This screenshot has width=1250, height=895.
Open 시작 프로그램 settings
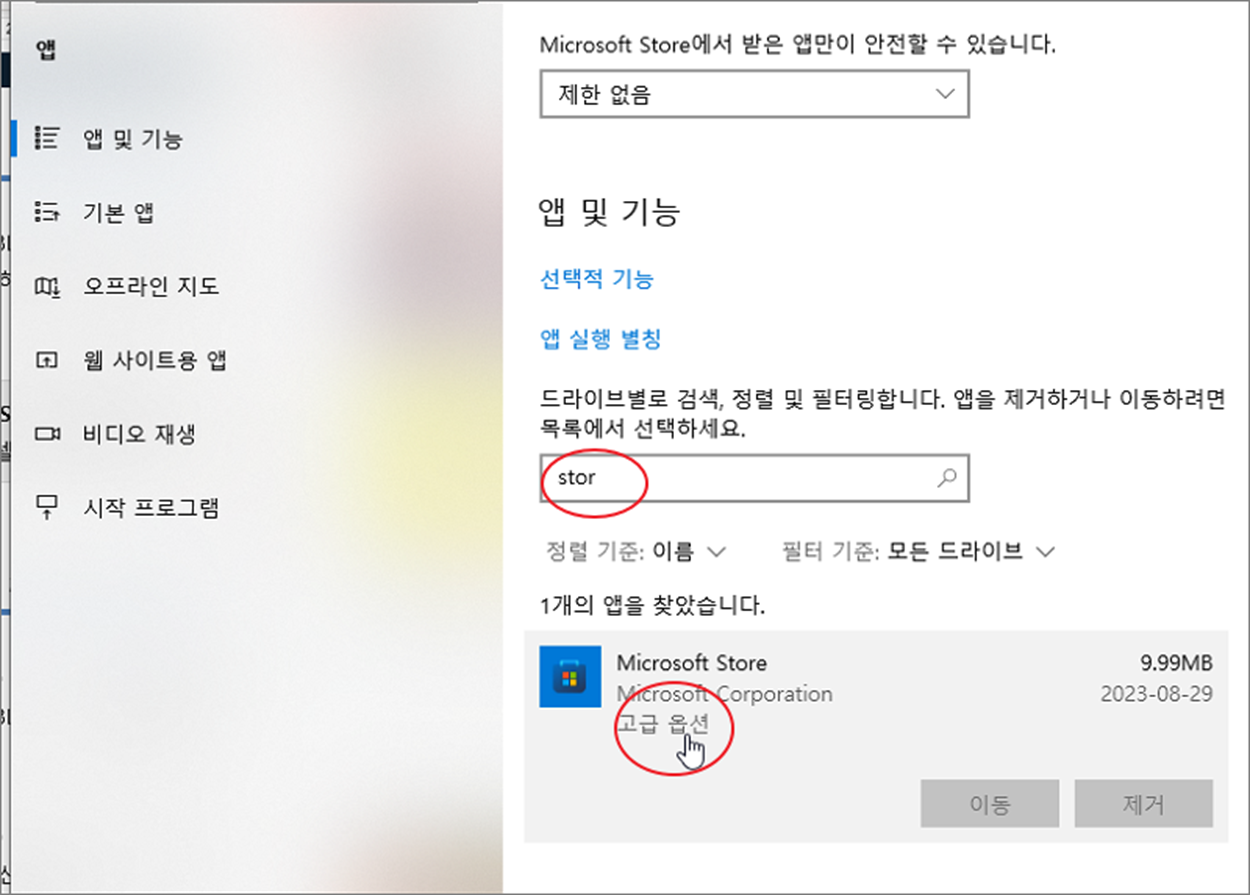(x=151, y=508)
